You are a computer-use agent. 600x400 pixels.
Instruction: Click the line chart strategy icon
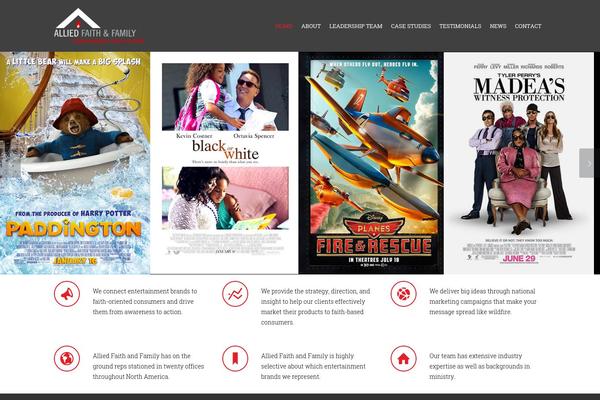[x=235, y=294]
